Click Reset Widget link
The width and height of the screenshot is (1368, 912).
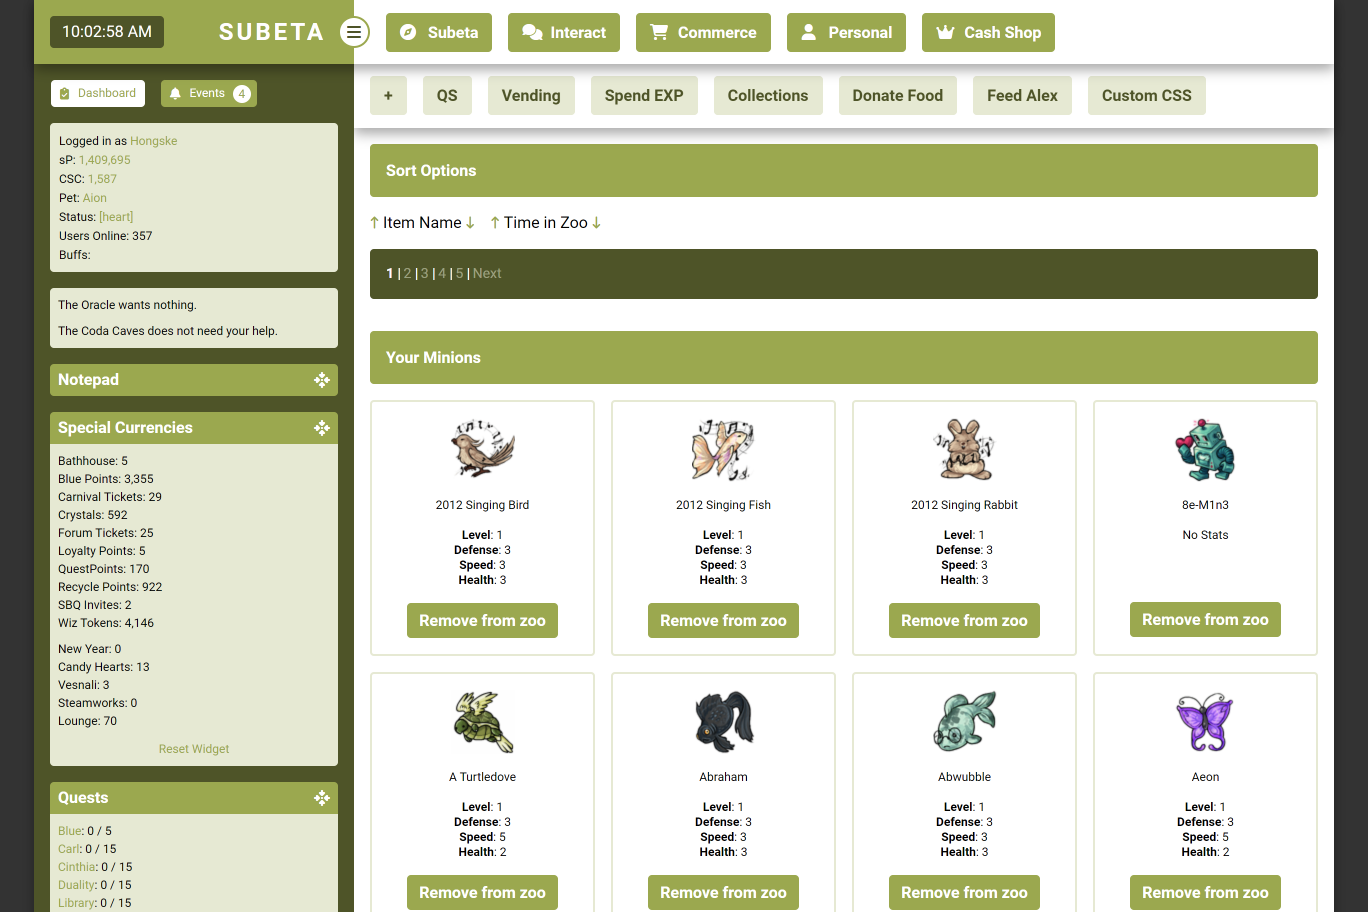(x=194, y=749)
